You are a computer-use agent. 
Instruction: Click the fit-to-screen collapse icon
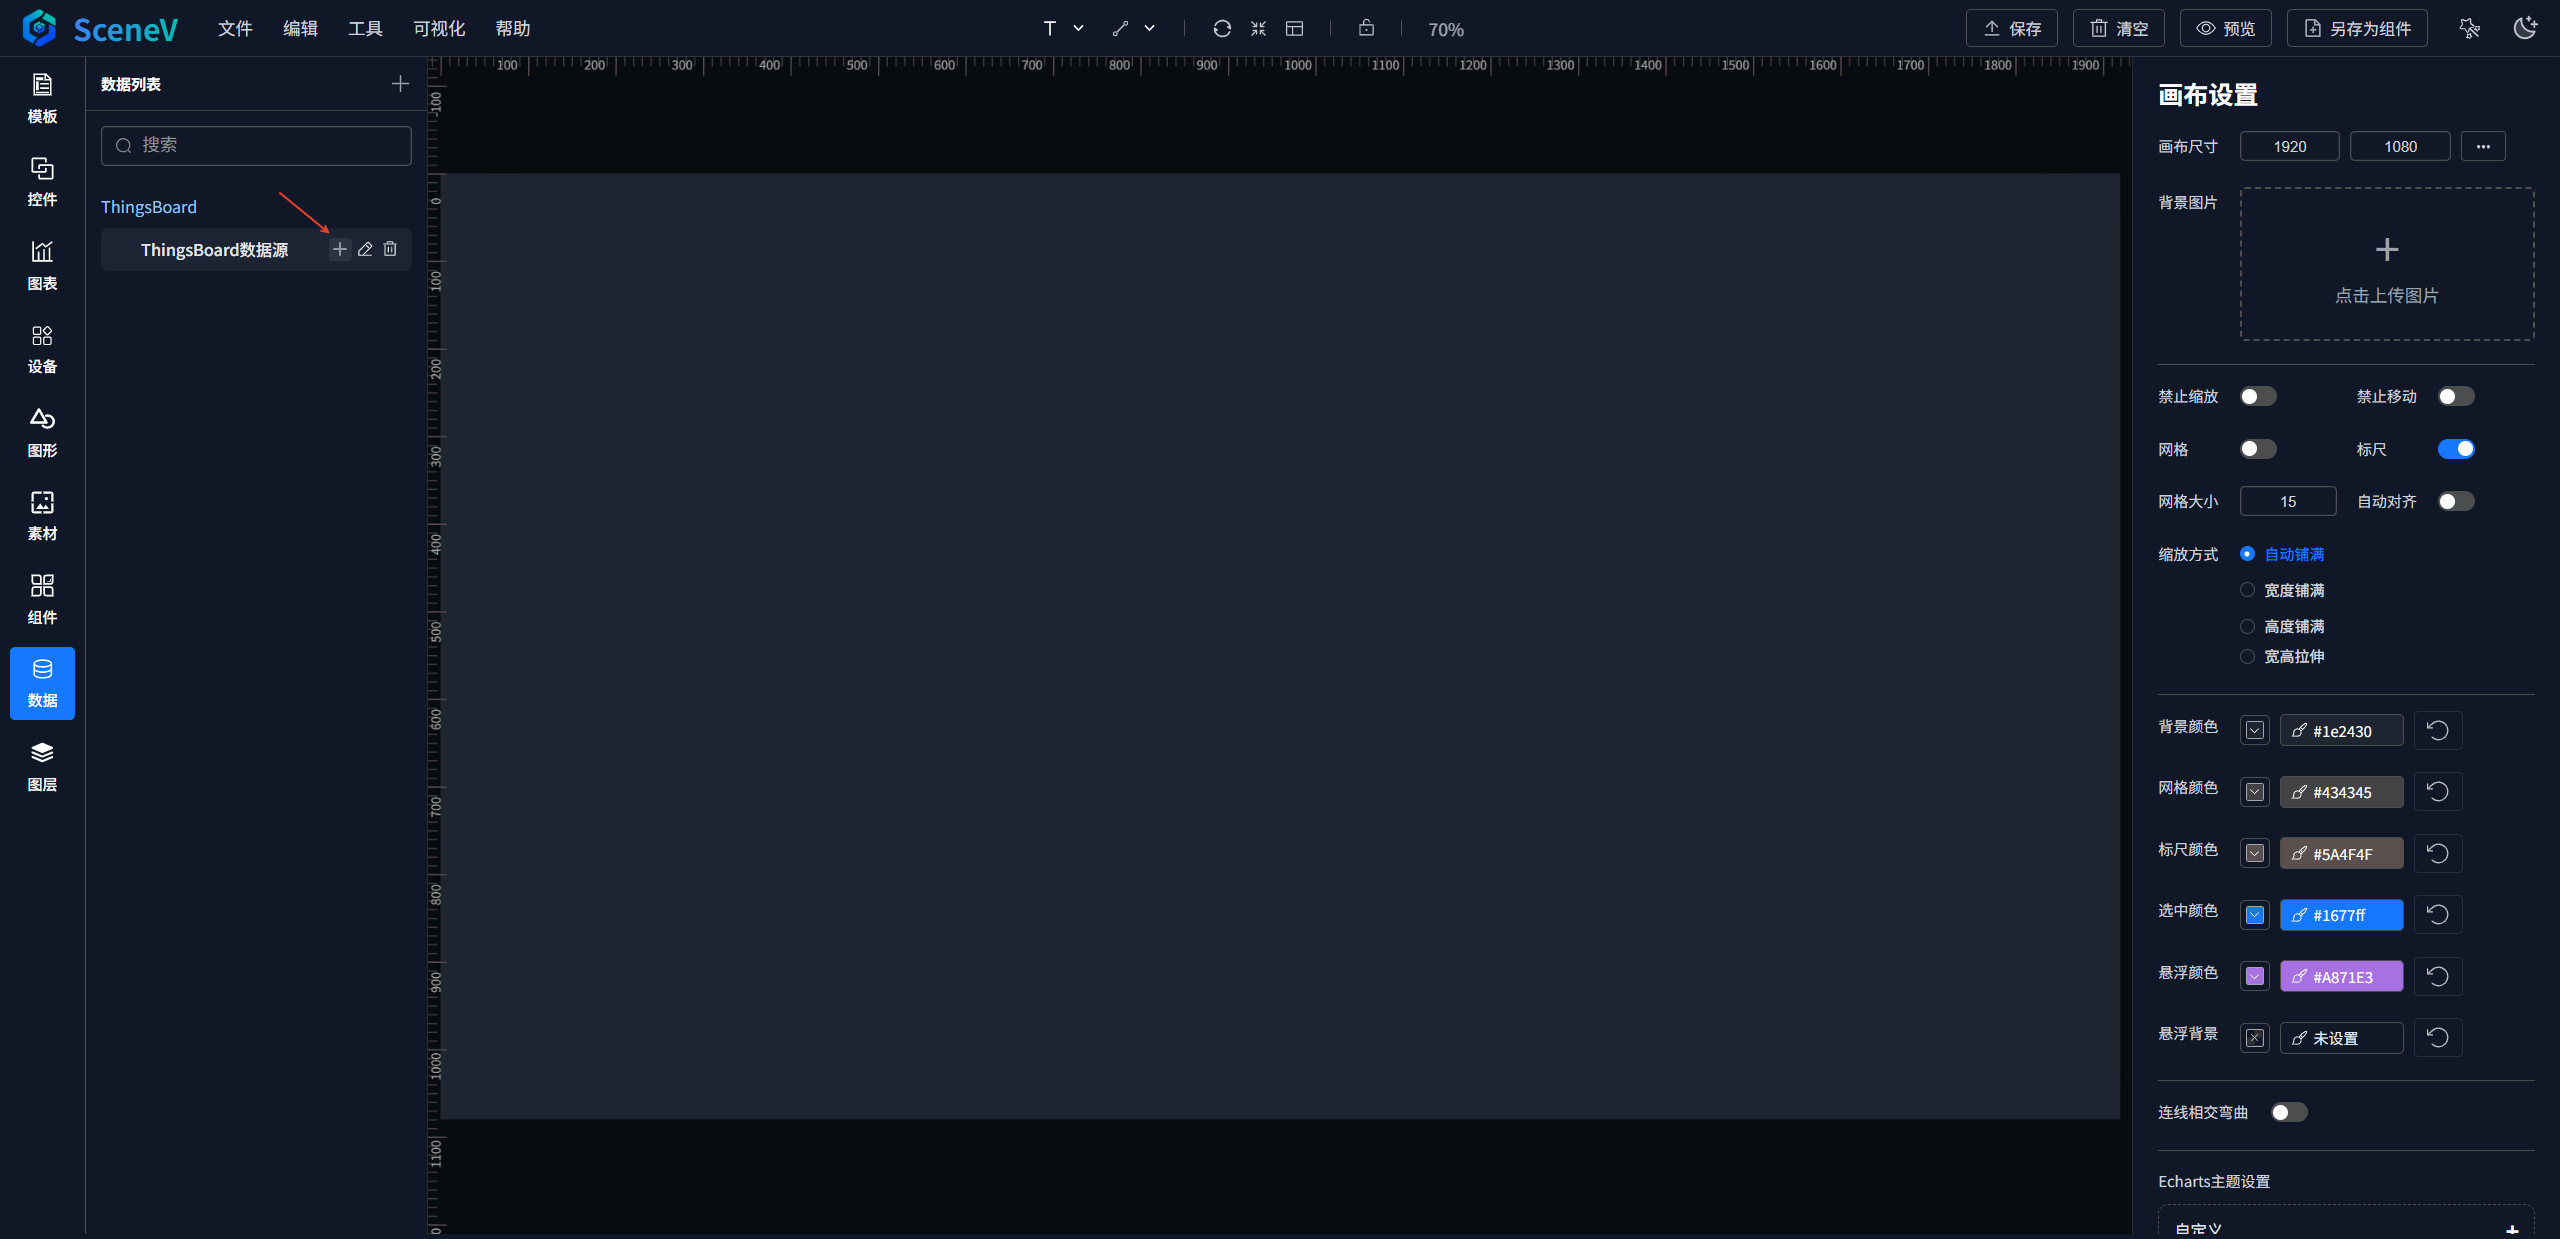click(1258, 28)
